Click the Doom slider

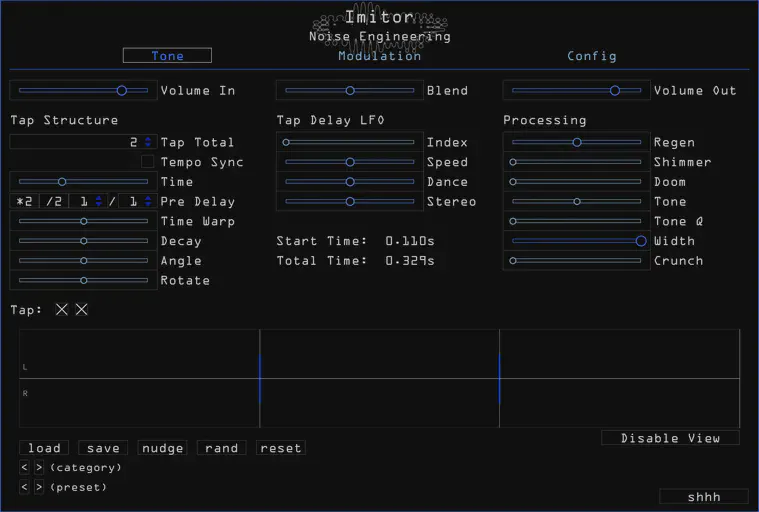tap(577, 181)
